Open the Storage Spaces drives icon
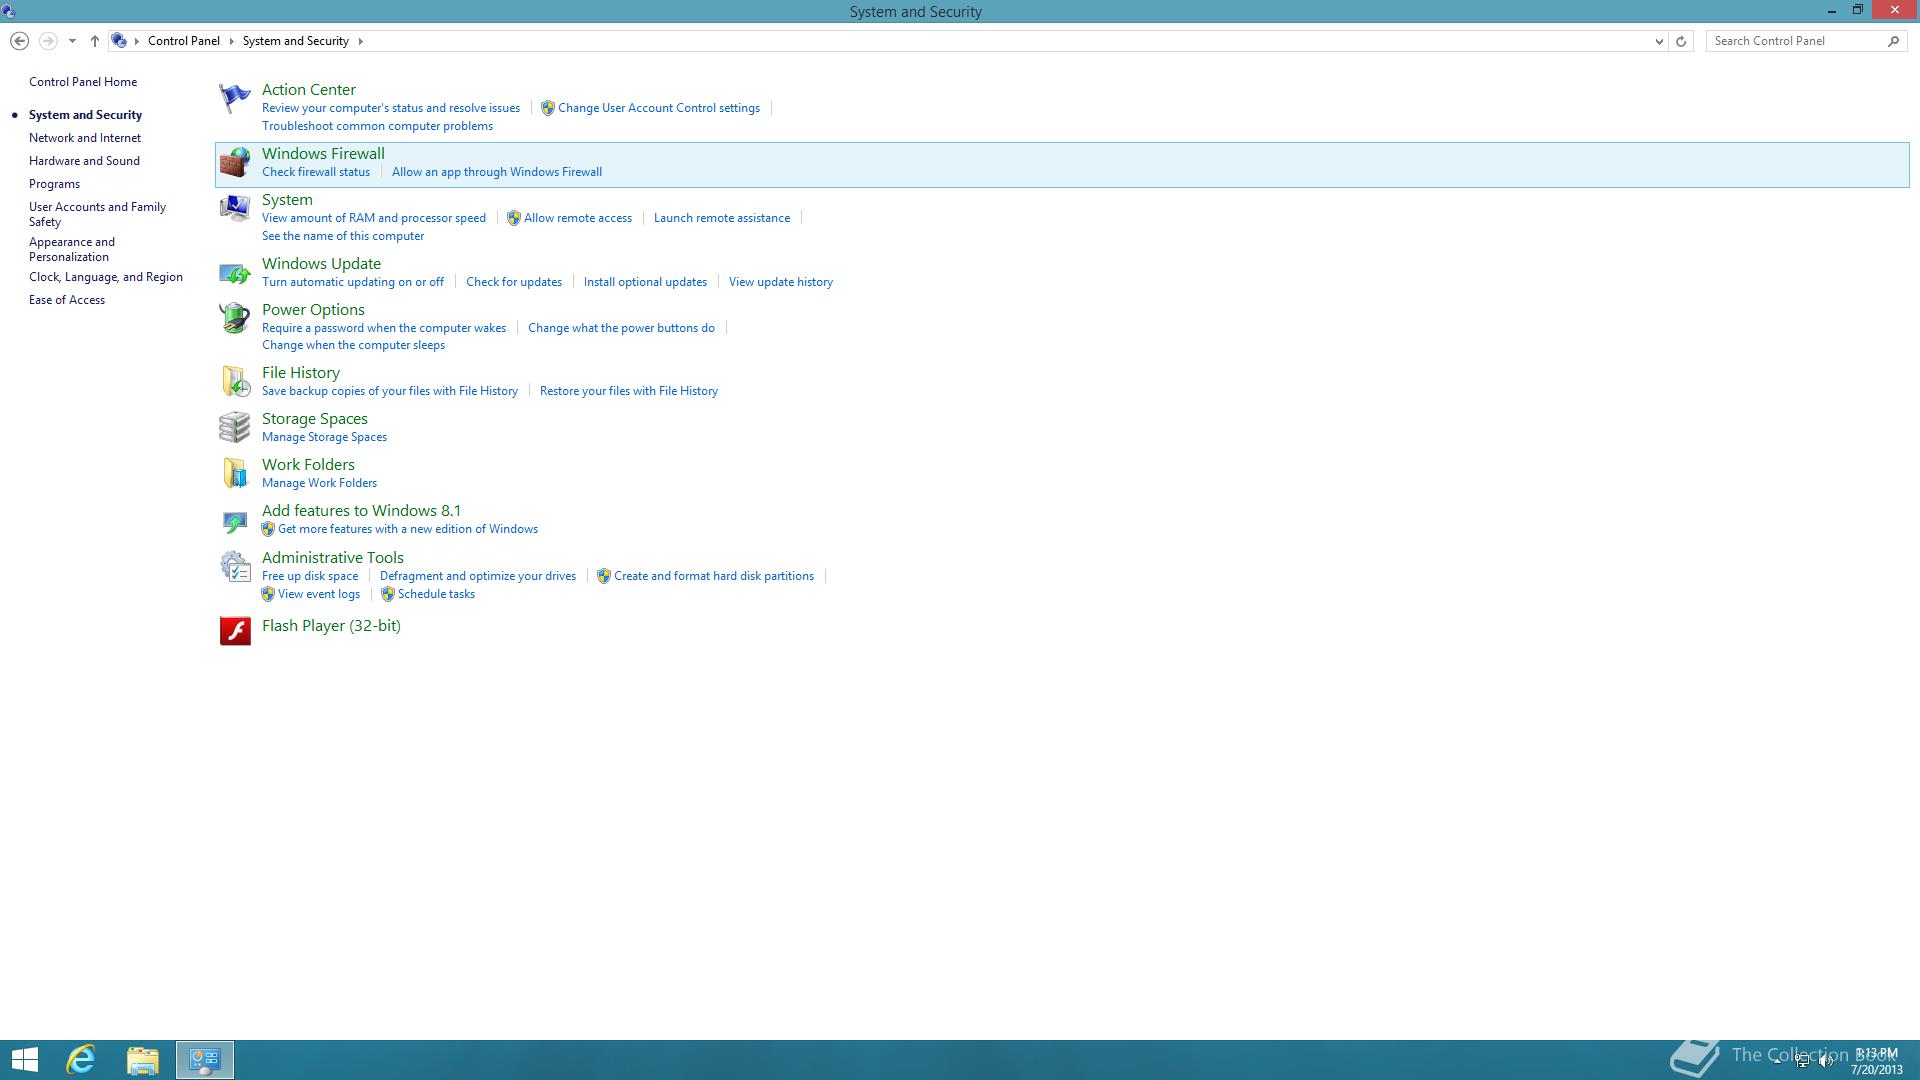 tap(234, 427)
